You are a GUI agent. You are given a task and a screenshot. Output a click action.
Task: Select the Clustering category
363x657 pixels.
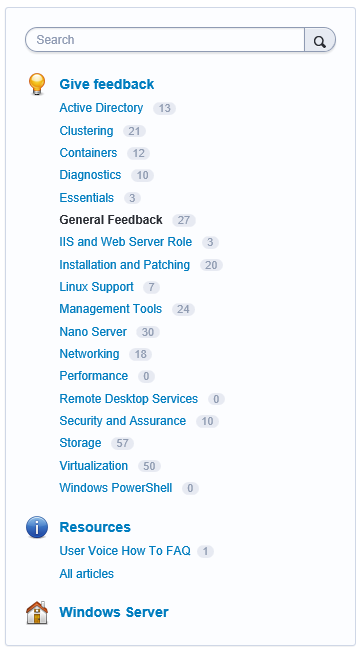pos(86,131)
